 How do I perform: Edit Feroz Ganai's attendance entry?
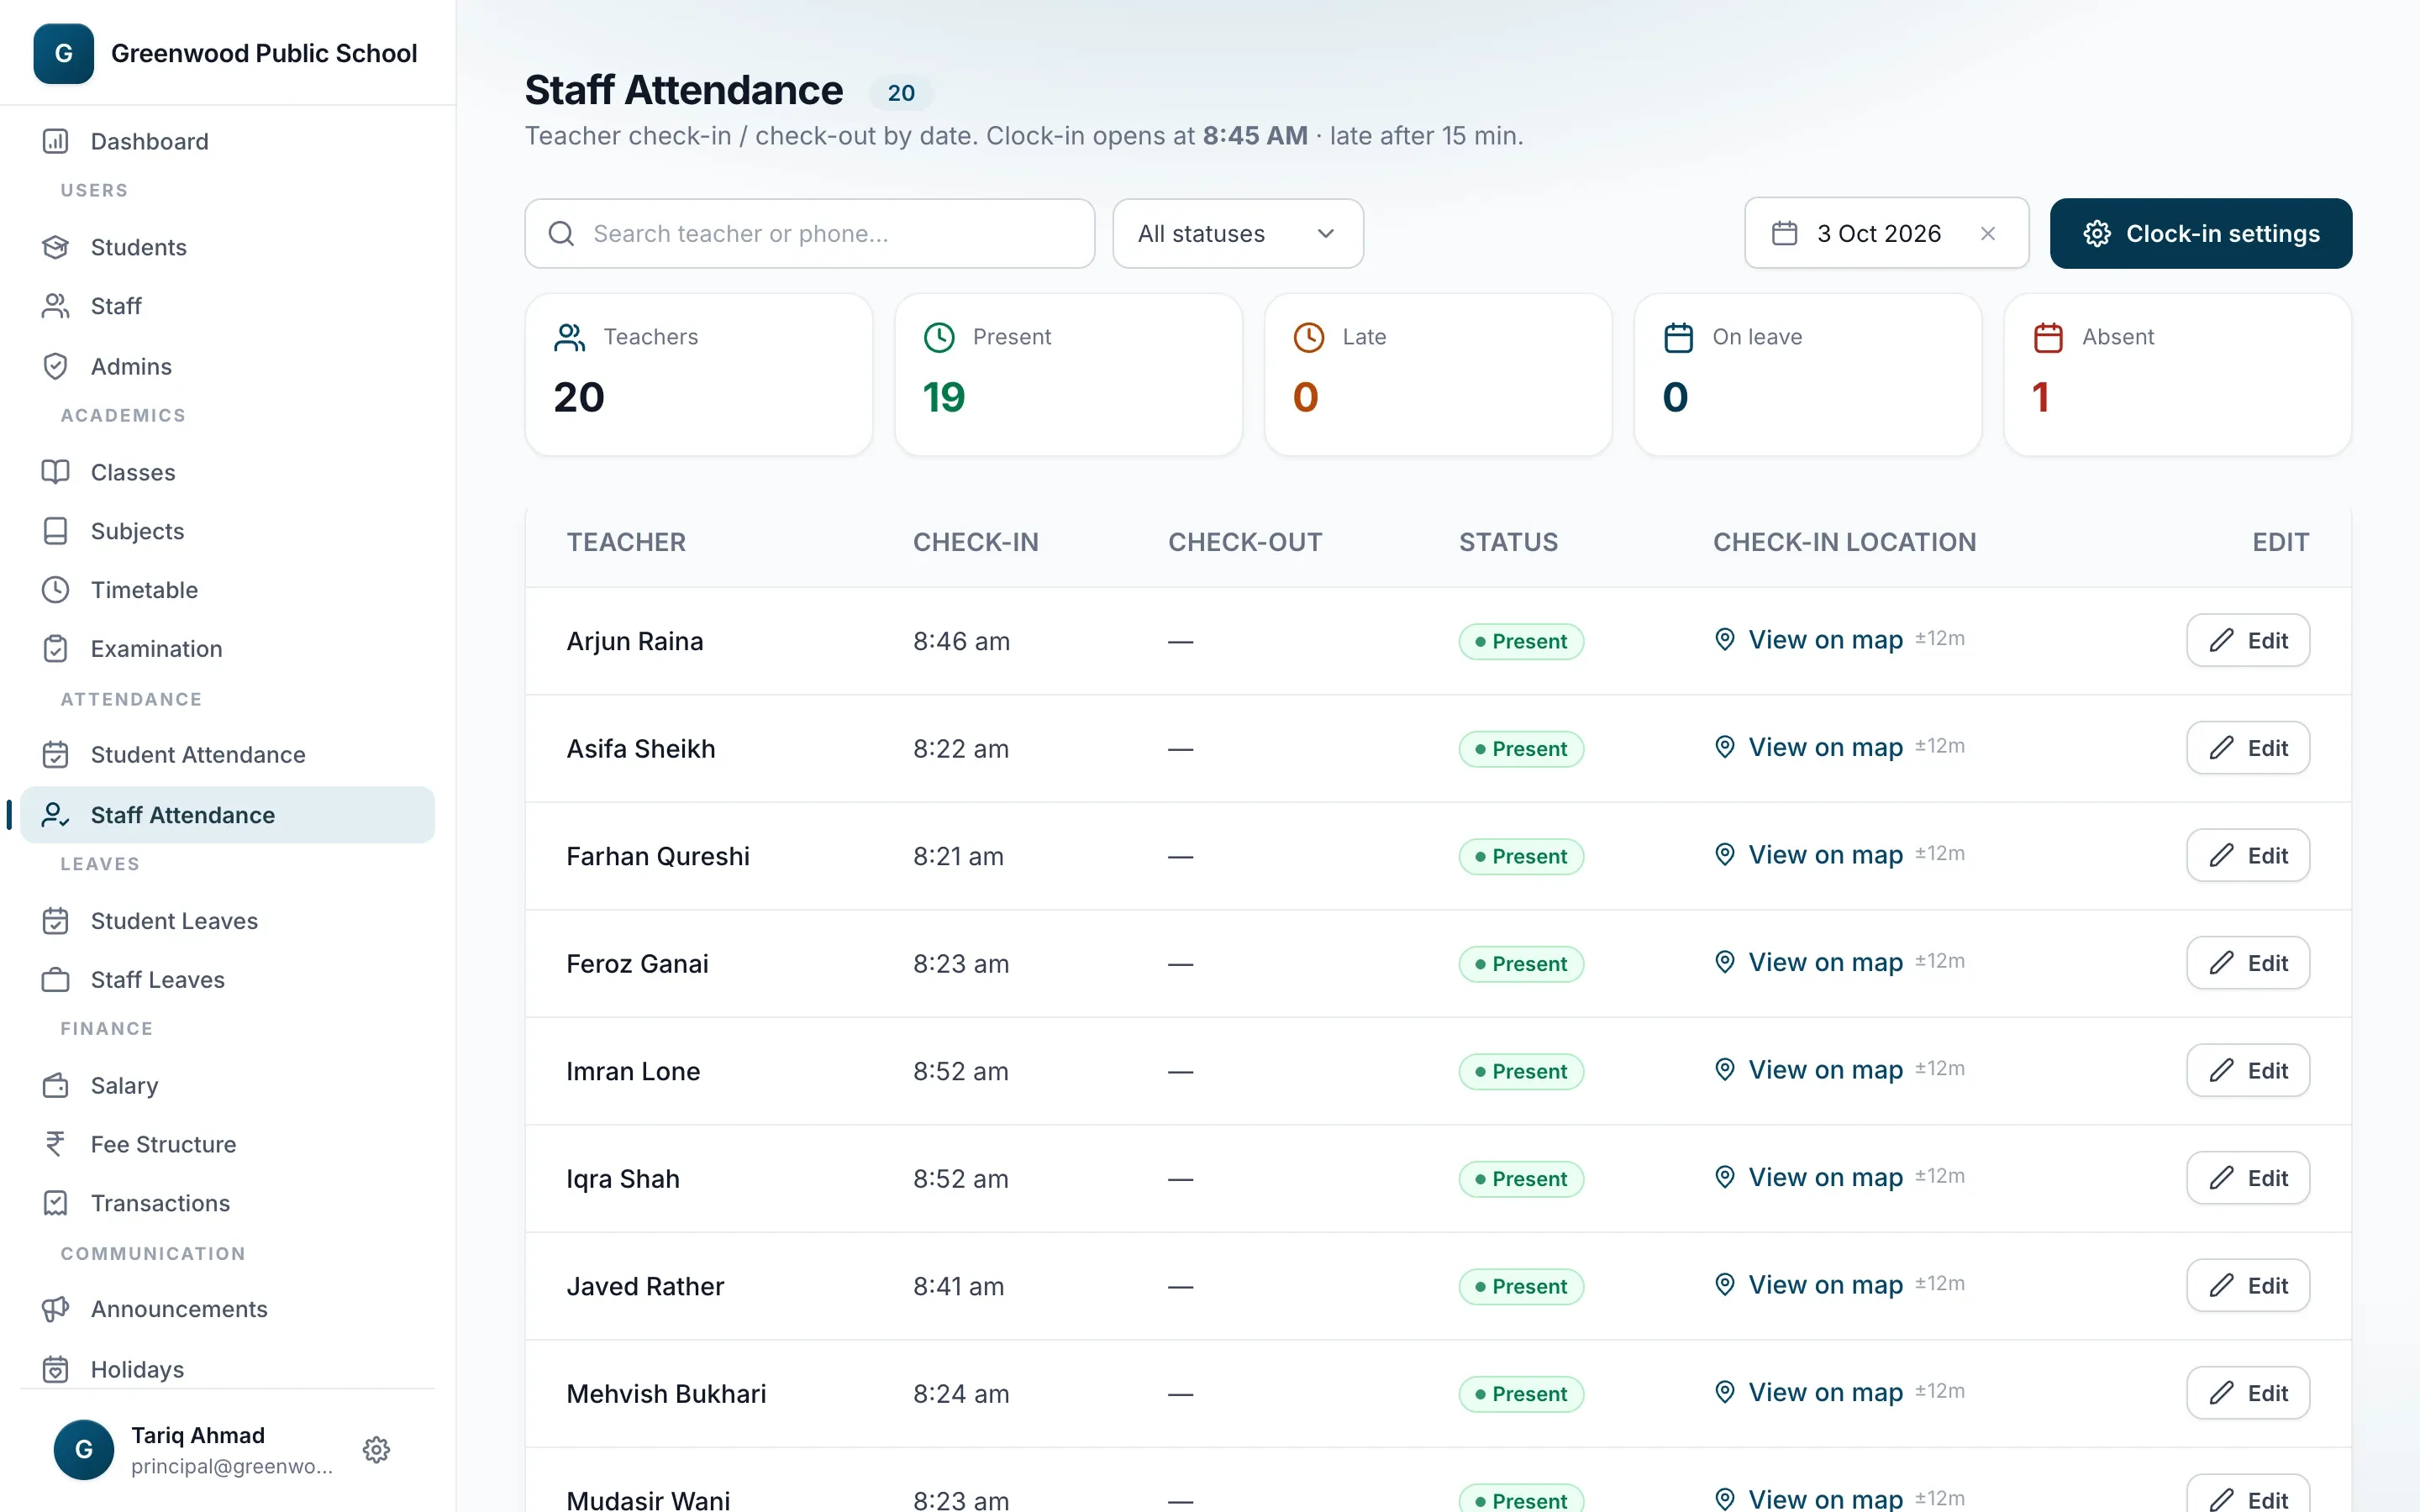pyautogui.click(x=2248, y=963)
